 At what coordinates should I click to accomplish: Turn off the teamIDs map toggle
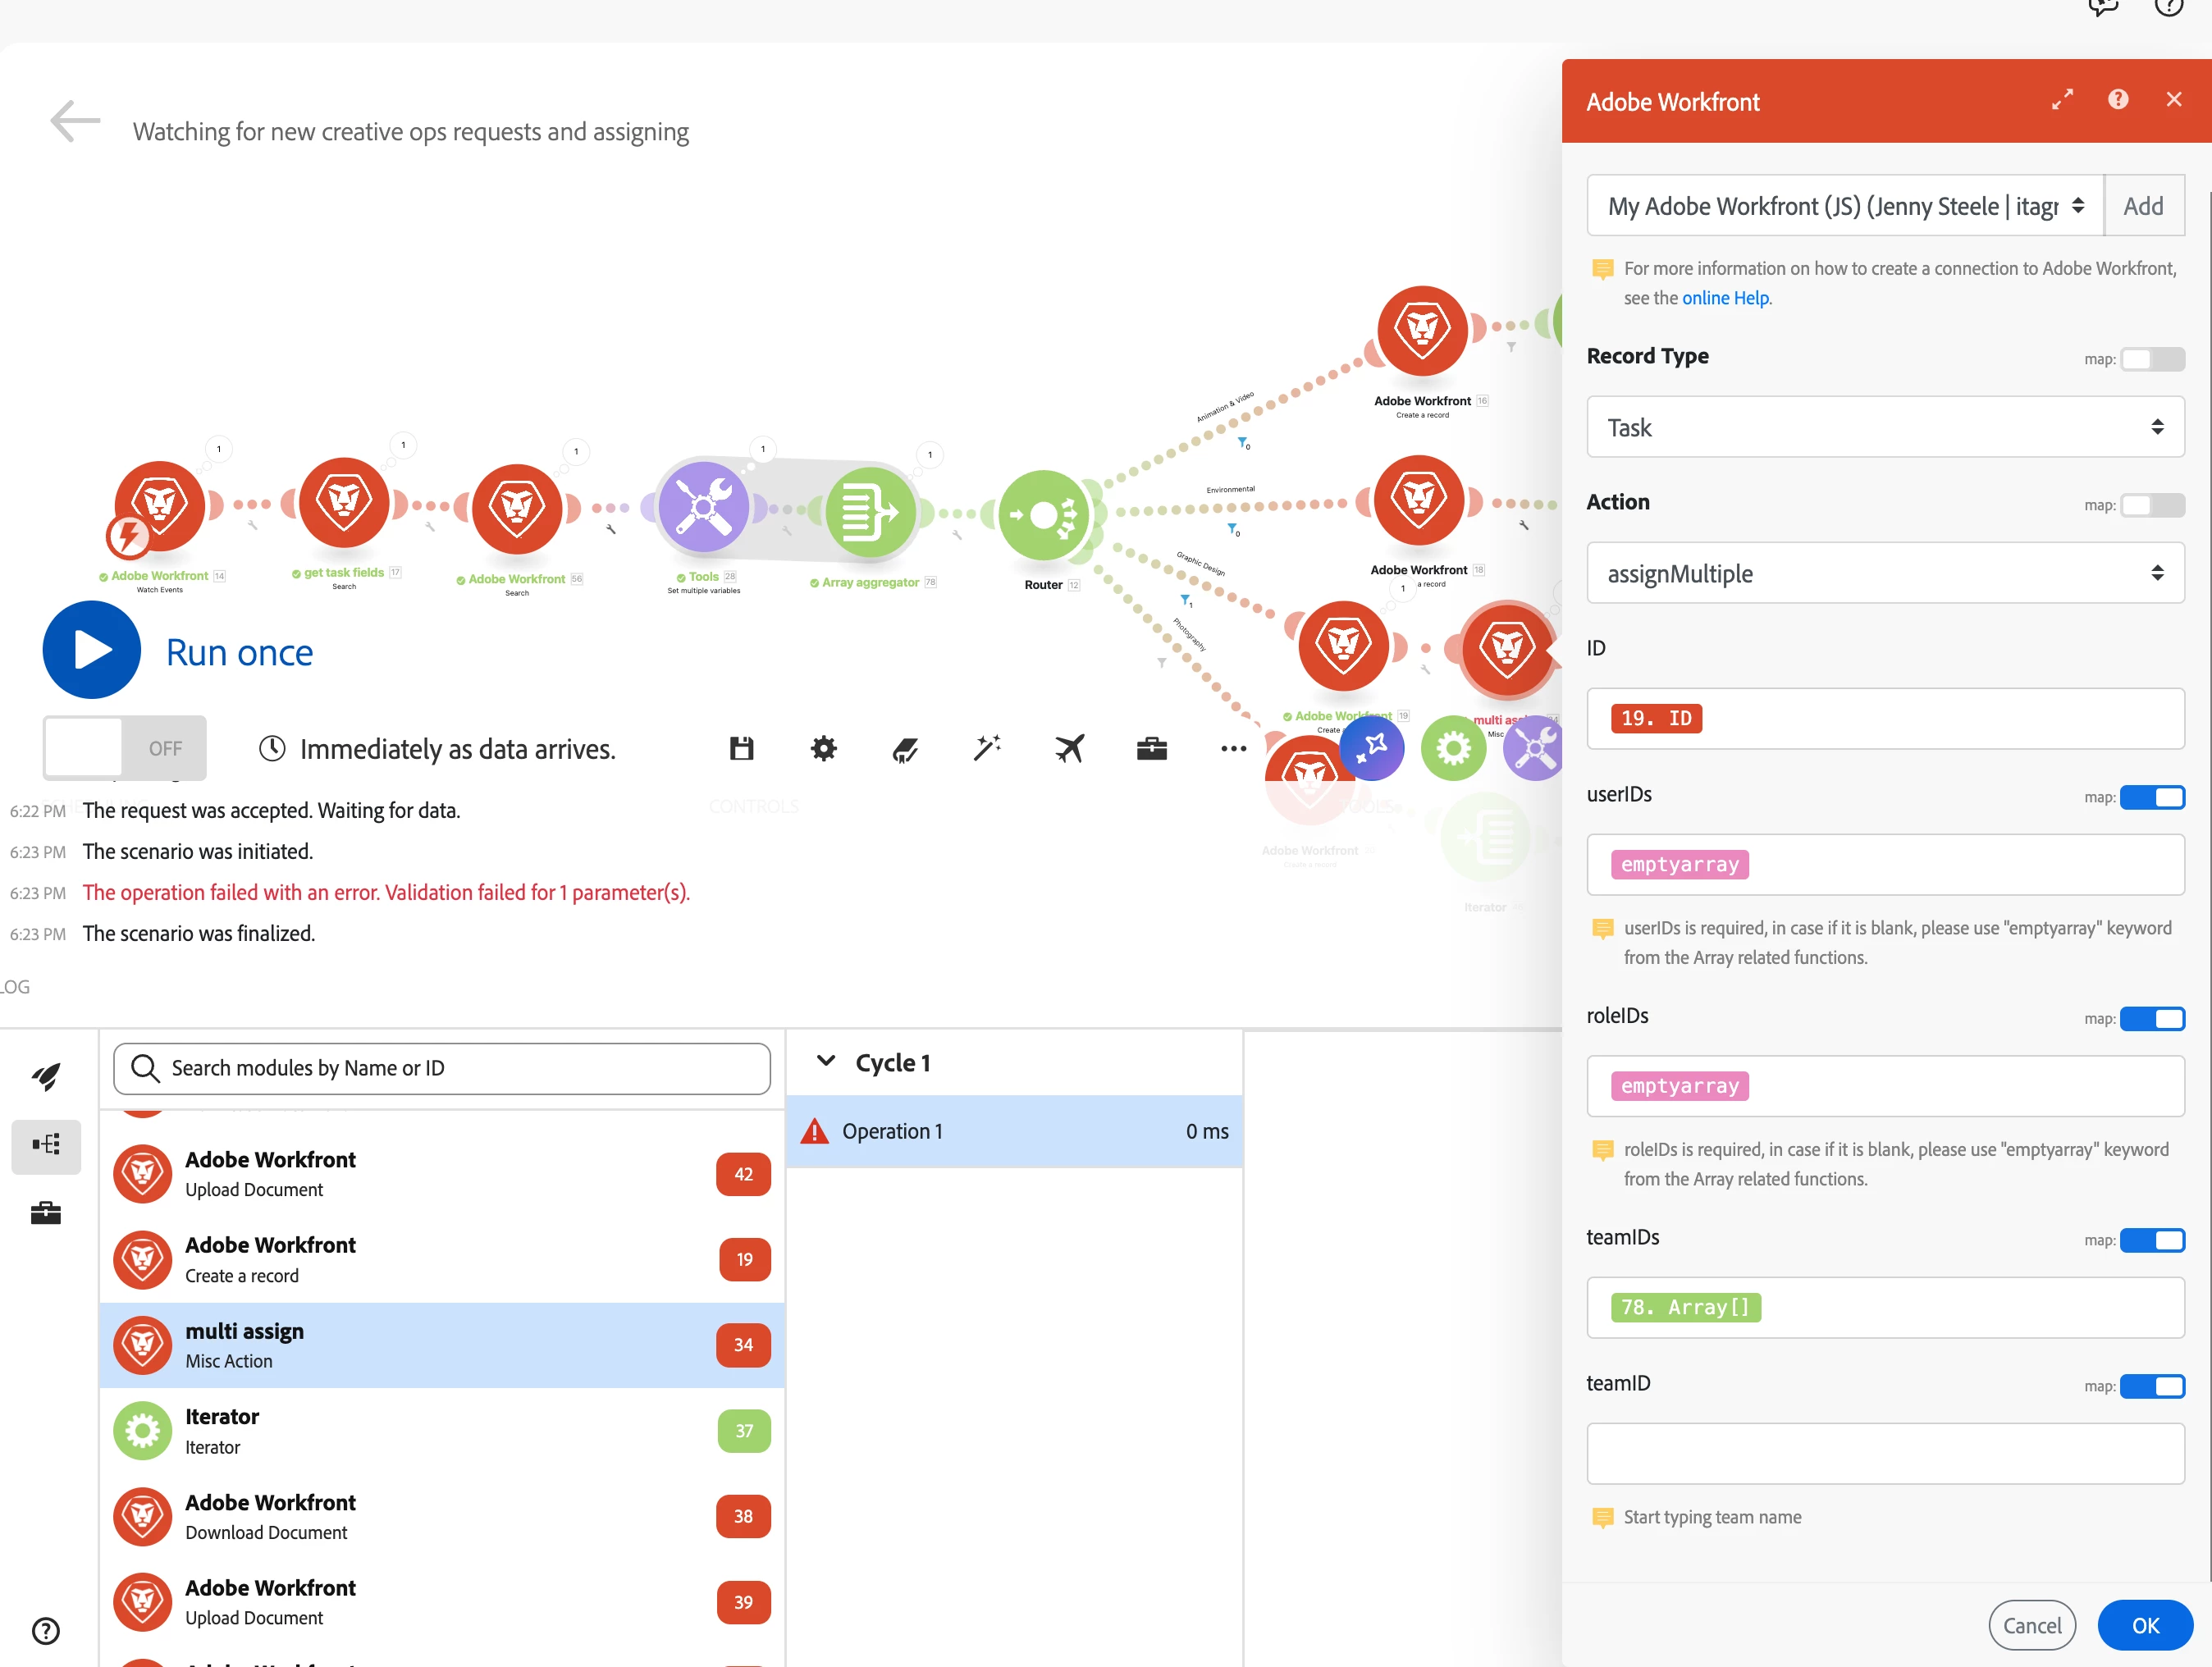coord(2151,1240)
